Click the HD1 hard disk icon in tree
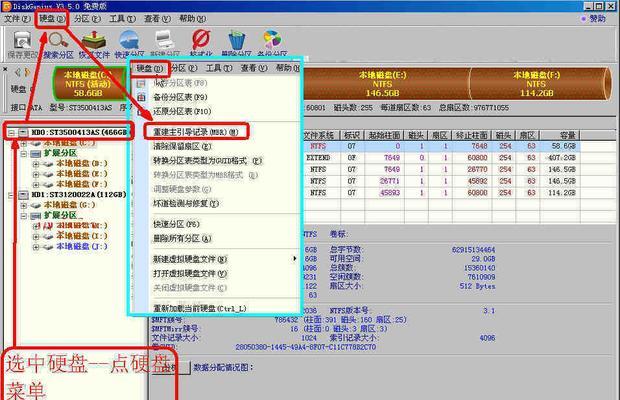The height and width of the screenshot is (400, 620). click(23, 194)
